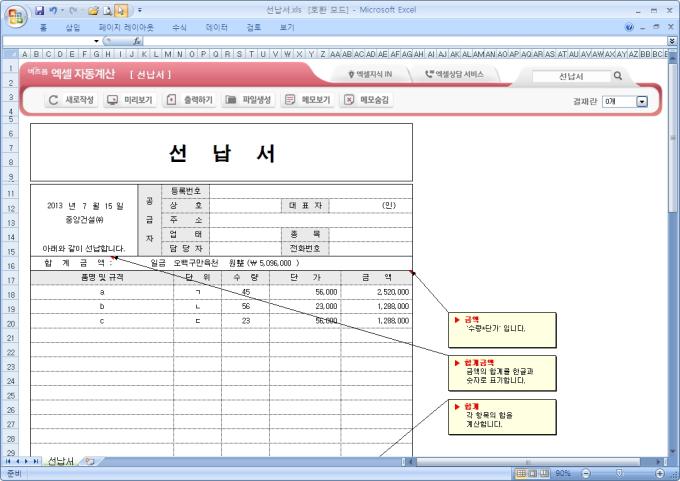Open the 홈 ribbon tab

point(43,28)
